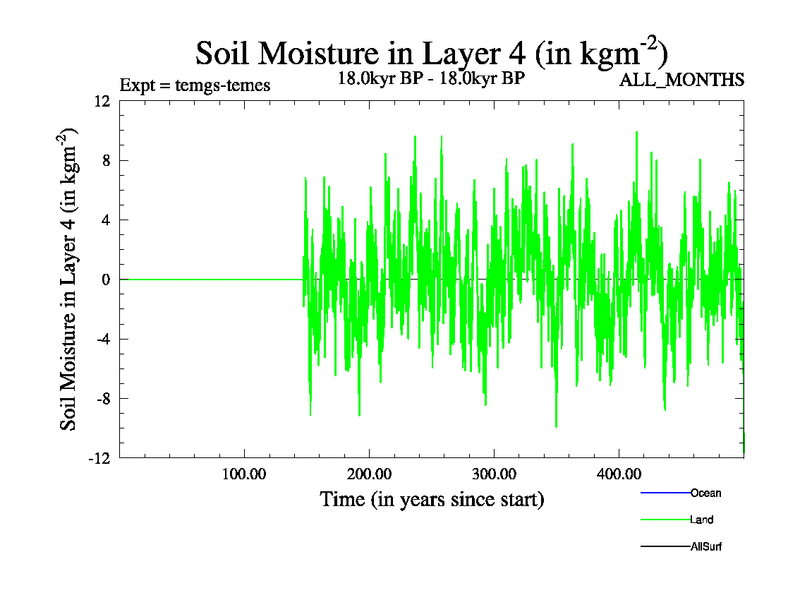Select the Land legend label
800x600 pixels.
(x=701, y=520)
